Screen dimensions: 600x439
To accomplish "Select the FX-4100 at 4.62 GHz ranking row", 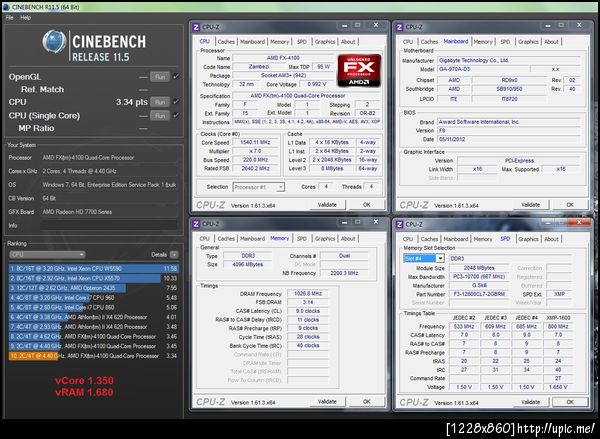I will coord(94,336).
